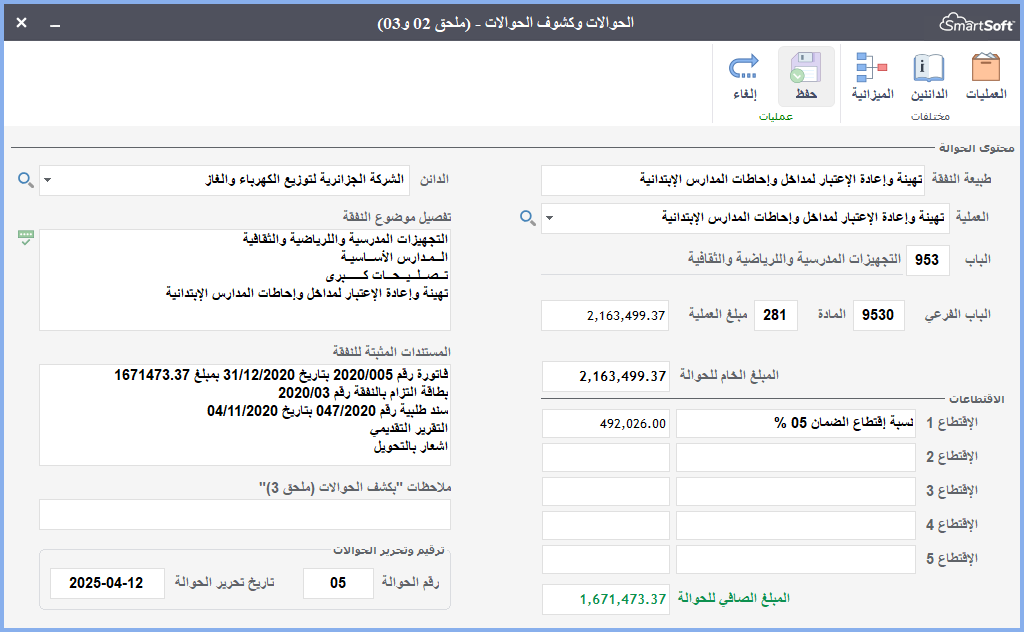Click the search magnifier next to الدائن field

tap(26, 181)
